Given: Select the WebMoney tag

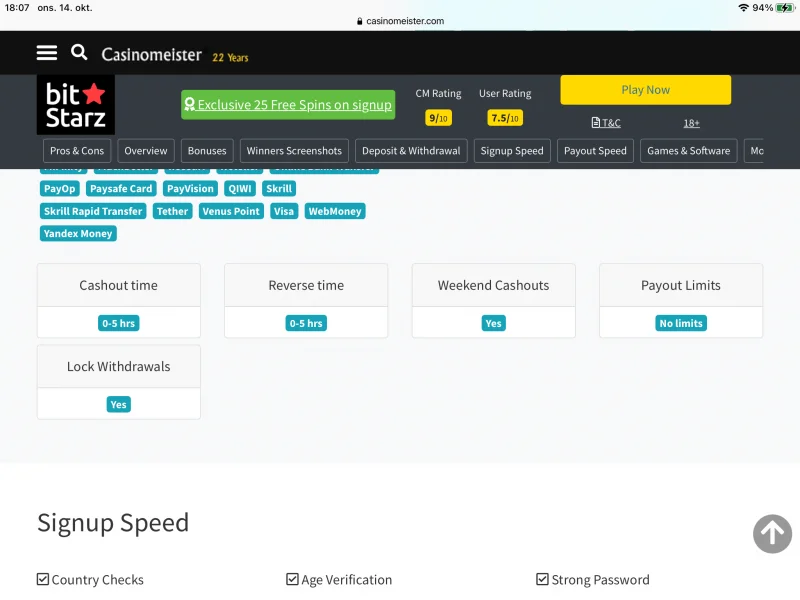Looking at the screenshot, I should click(x=335, y=211).
